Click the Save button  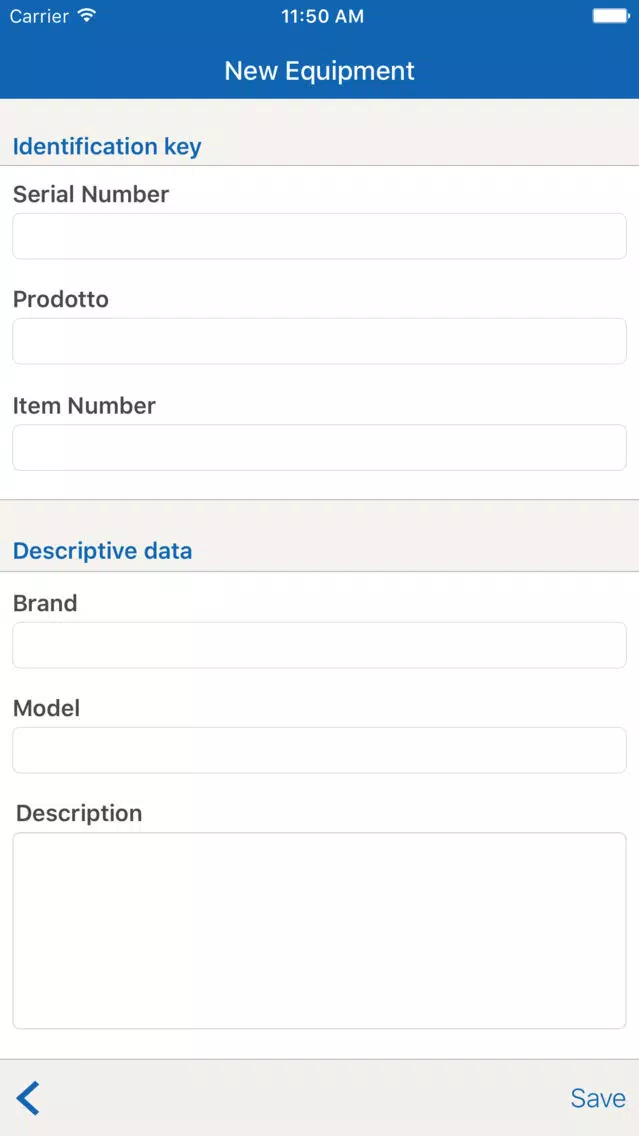tap(598, 1098)
